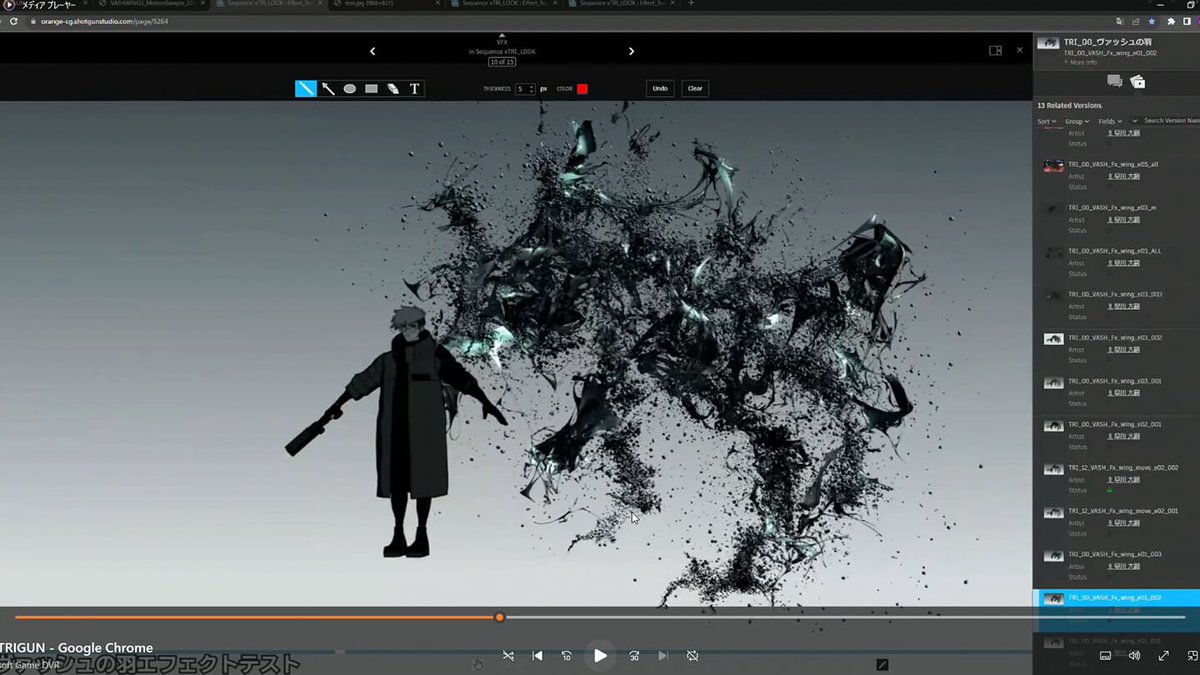The width and height of the screenshot is (1200, 675).
Task: Select the freehand pen annotation tool
Action: tap(306, 89)
